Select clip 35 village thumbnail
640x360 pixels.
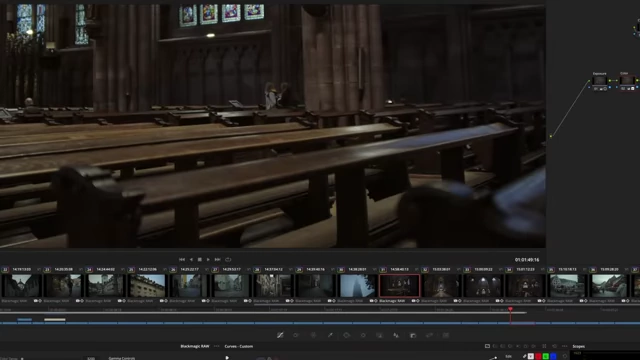[568, 285]
